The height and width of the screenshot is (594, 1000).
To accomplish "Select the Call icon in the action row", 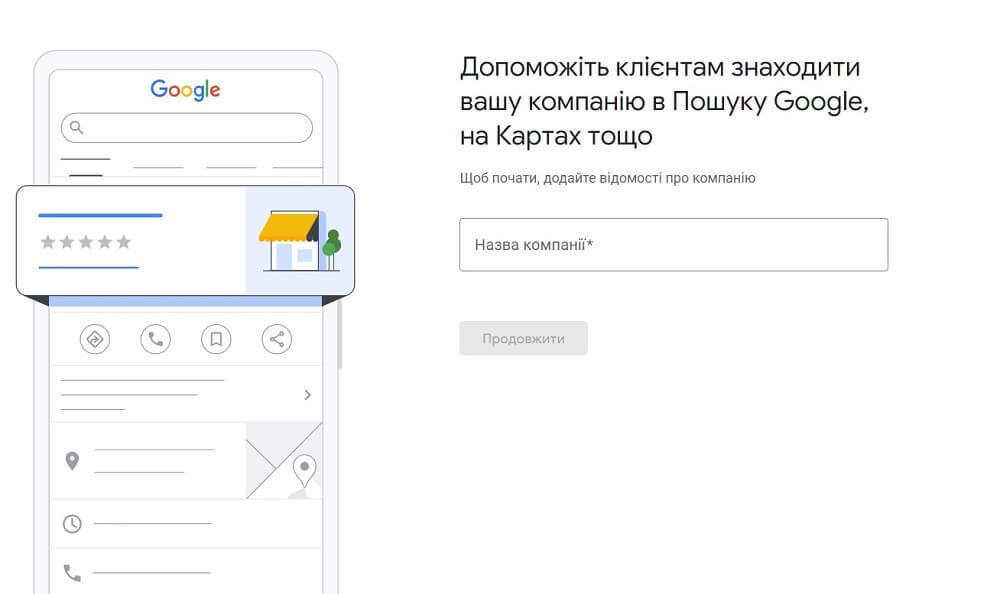I will point(155,339).
